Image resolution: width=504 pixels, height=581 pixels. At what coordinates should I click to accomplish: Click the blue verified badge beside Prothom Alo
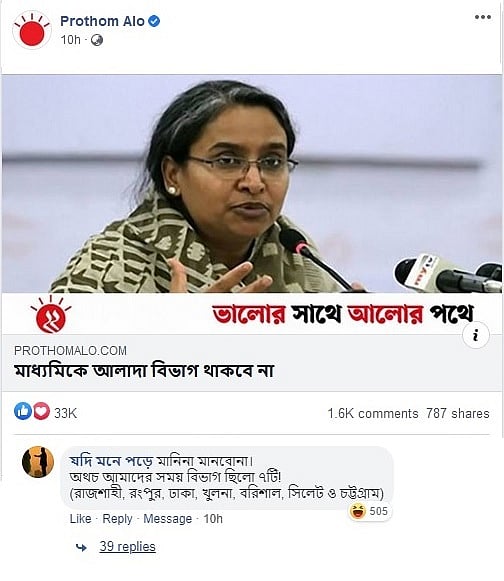coord(154,21)
